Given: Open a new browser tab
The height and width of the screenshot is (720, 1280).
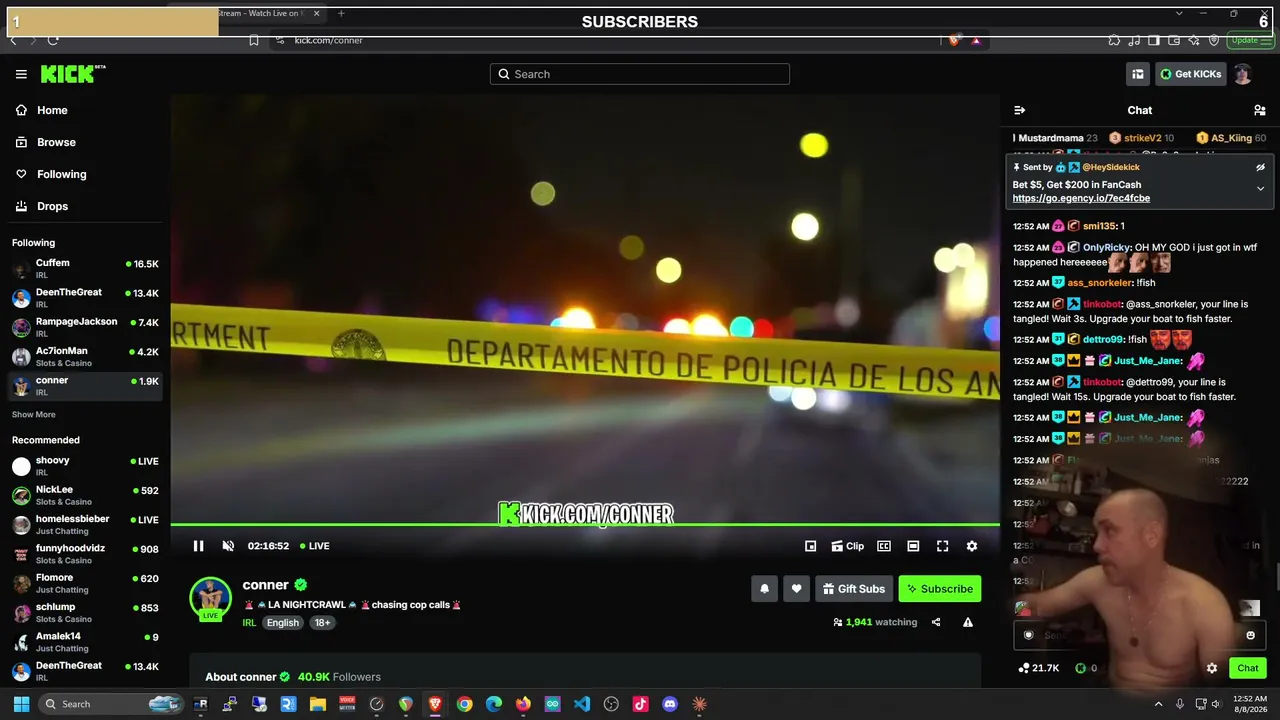Looking at the screenshot, I should (341, 14).
